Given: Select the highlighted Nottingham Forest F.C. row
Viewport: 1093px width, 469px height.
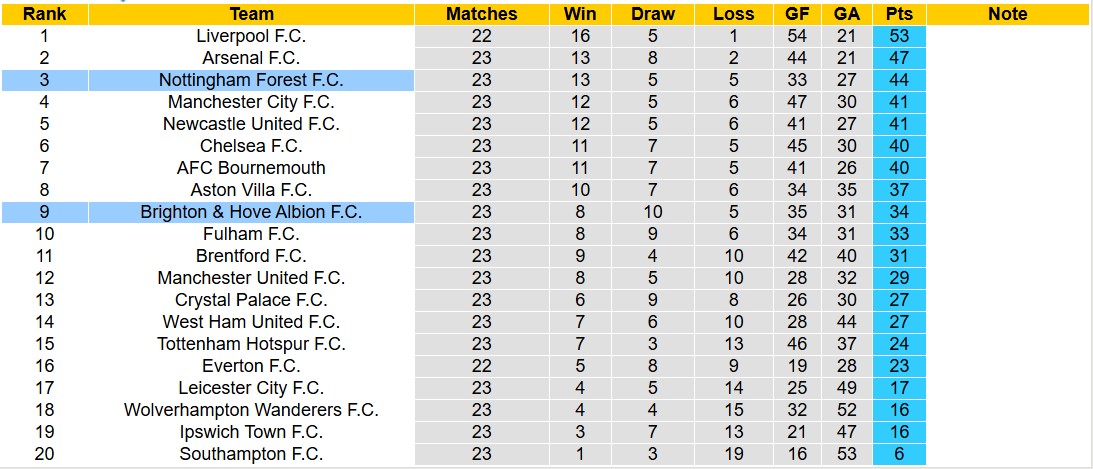Looking at the screenshot, I should [x=251, y=80].
